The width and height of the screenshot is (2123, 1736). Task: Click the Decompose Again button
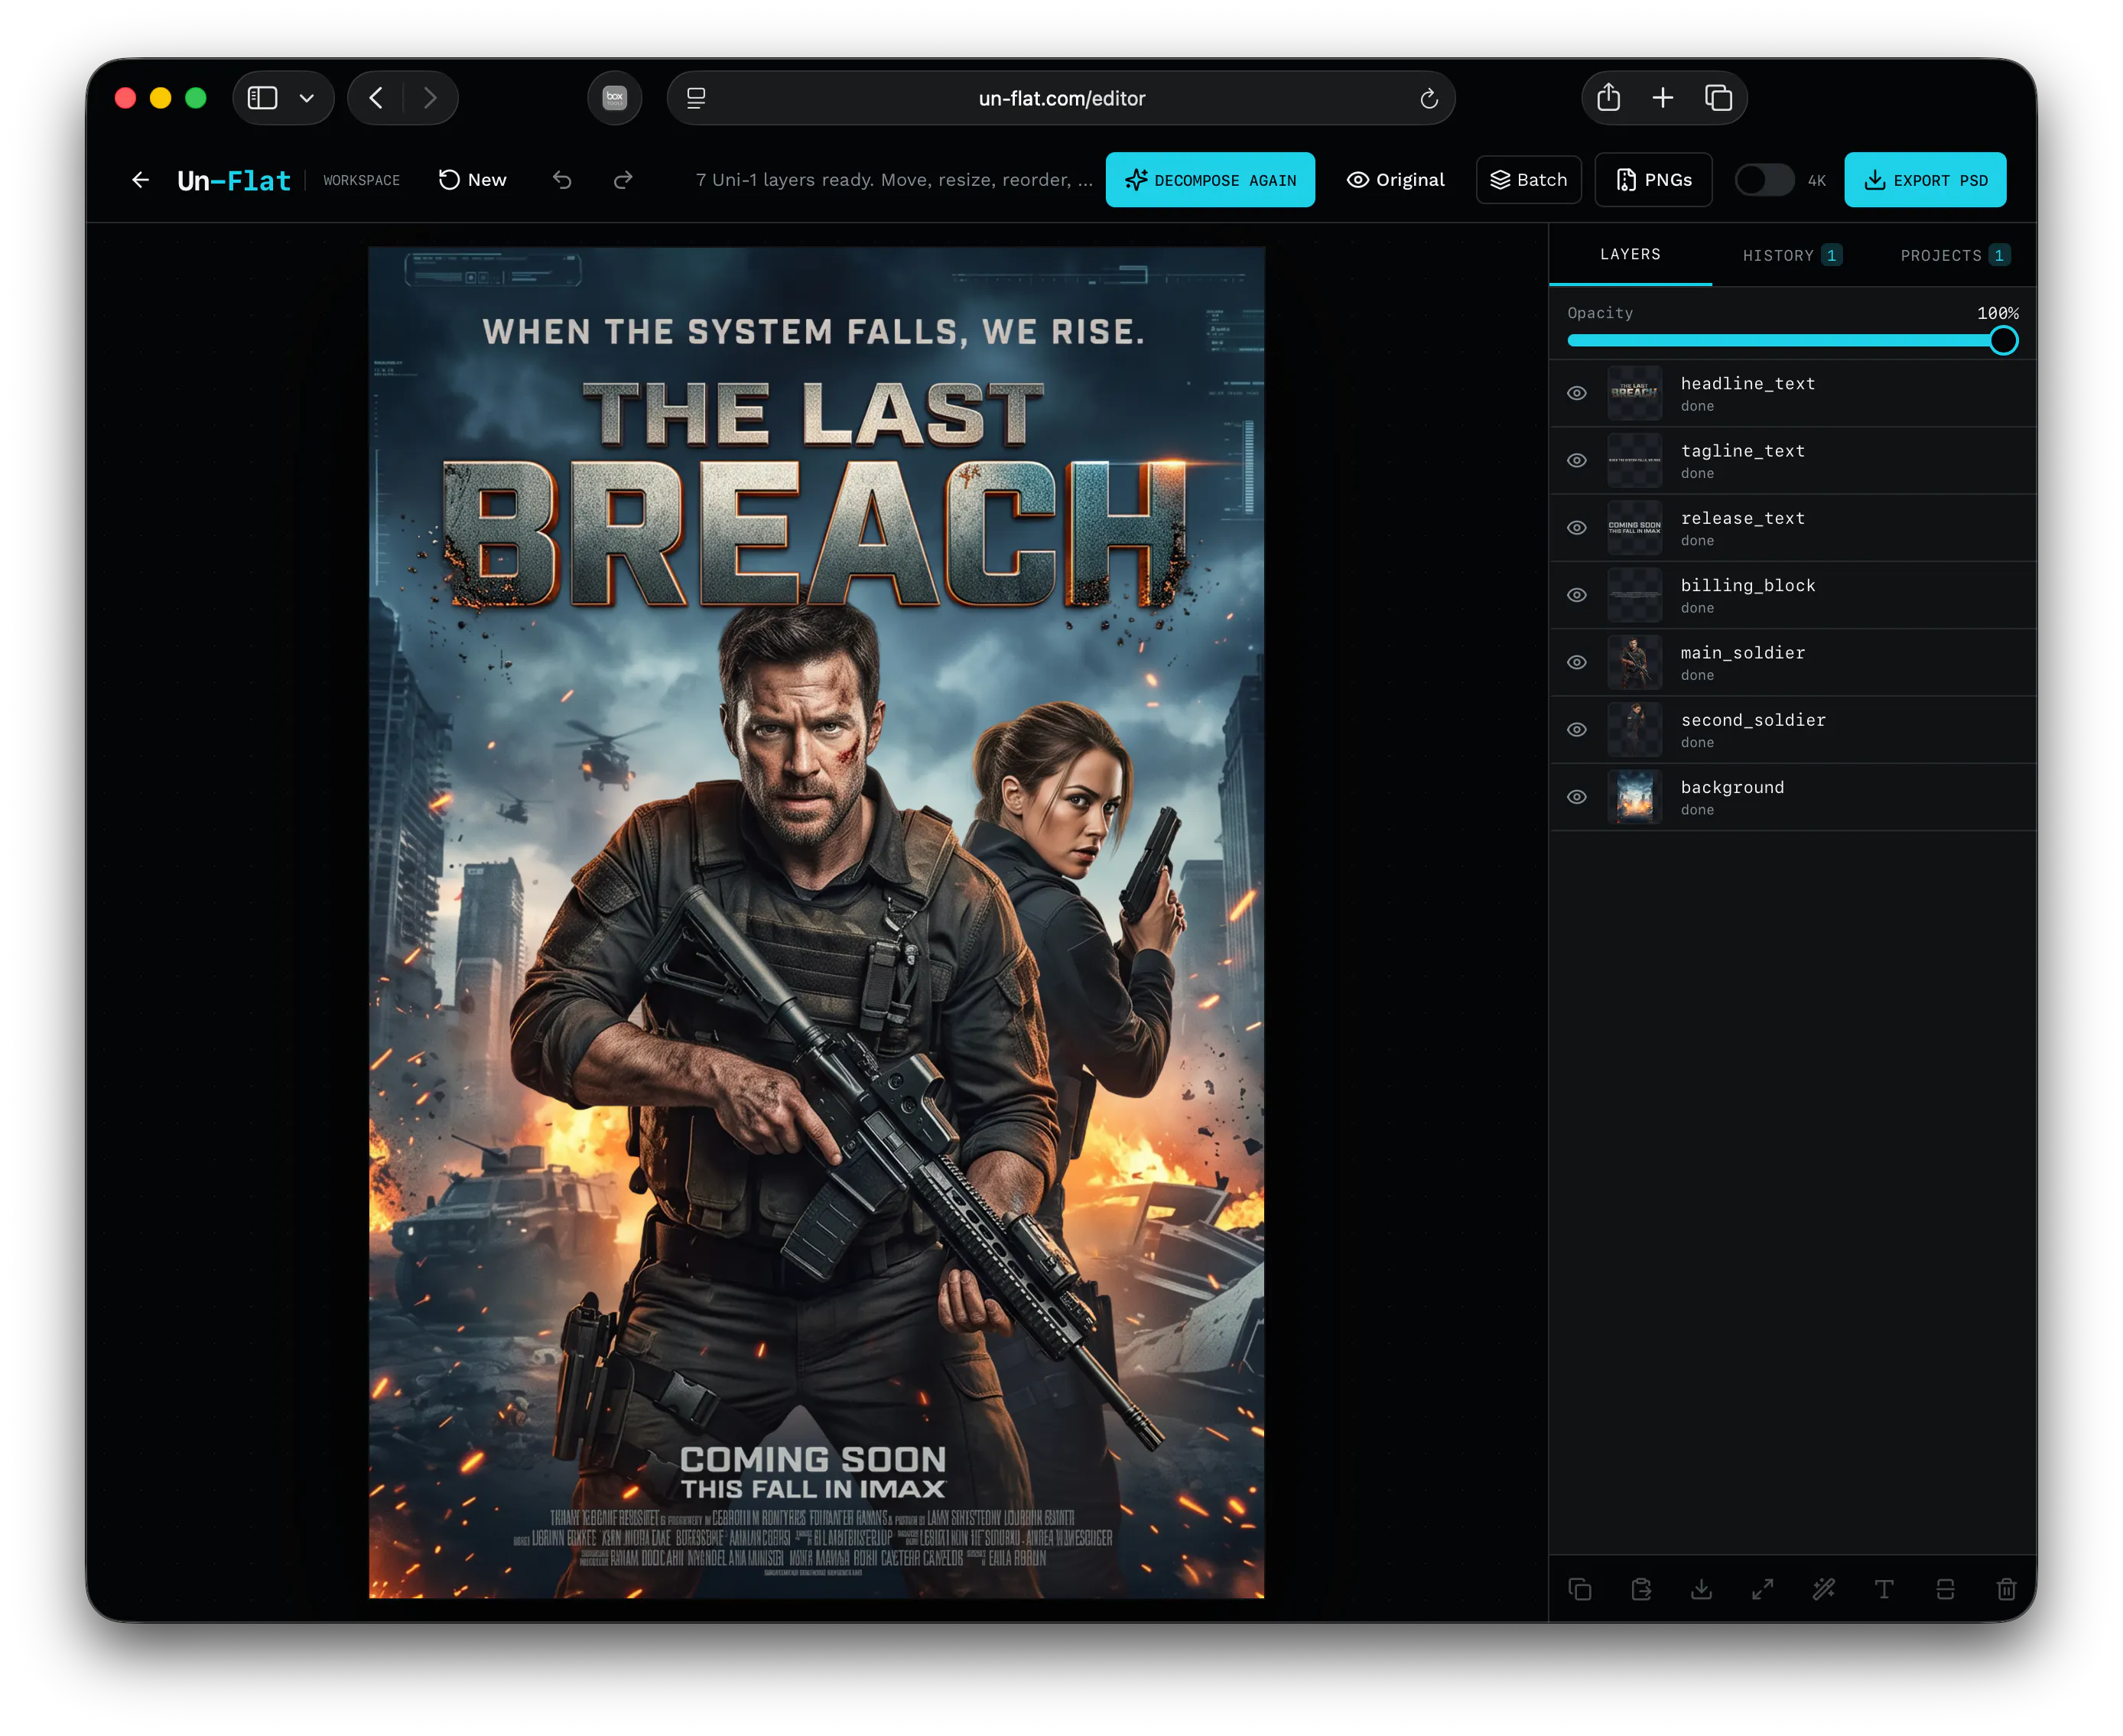pos(1210,180)
